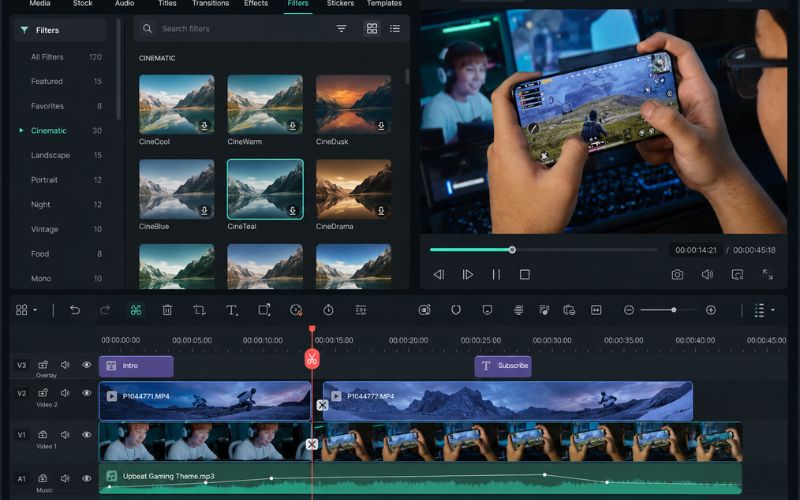Step to previous frame in preview
This screenshot has height=500, width=800.
pos(439,274)
